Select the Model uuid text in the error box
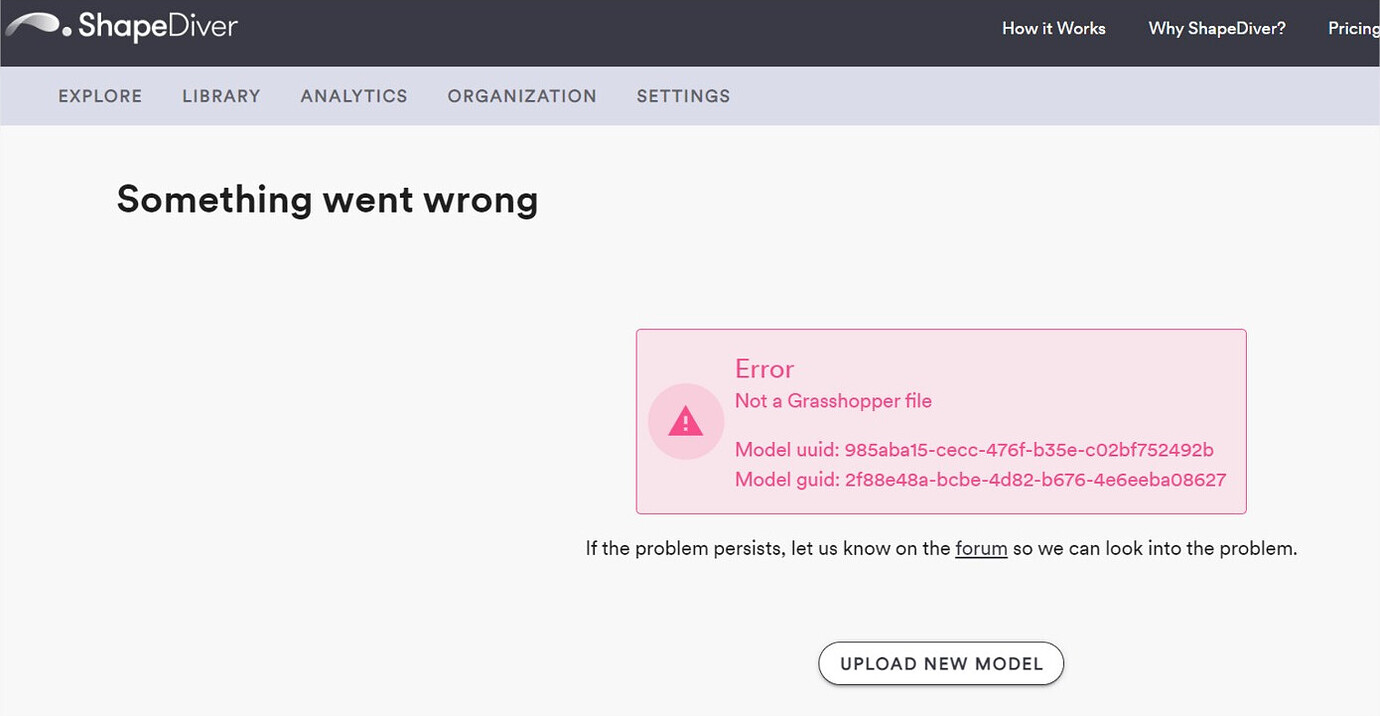 [x=974, y=449]
